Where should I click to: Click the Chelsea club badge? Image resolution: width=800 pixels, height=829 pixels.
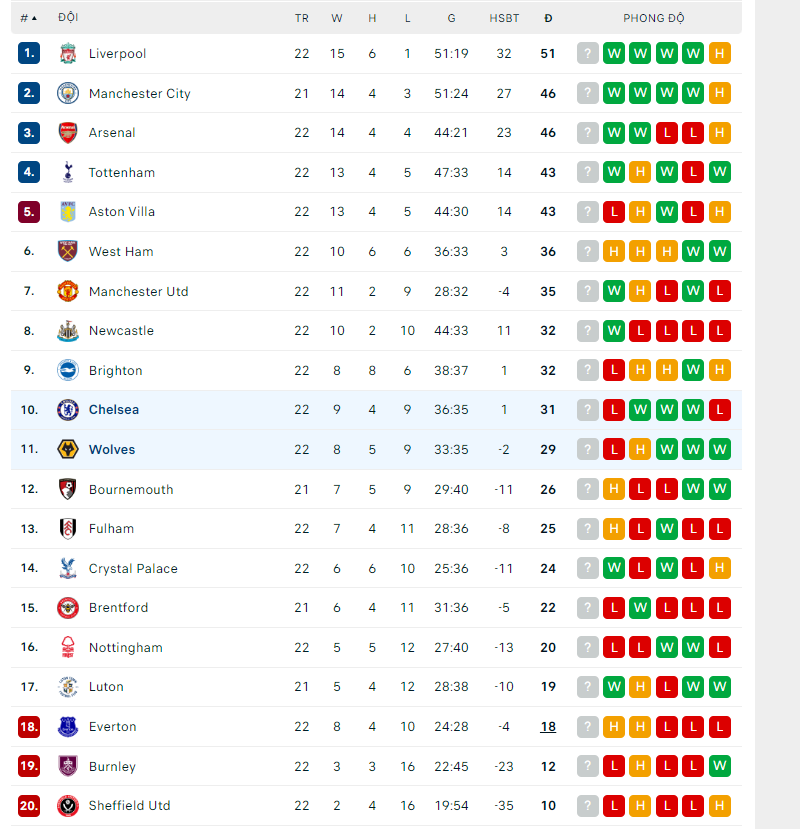68,410
